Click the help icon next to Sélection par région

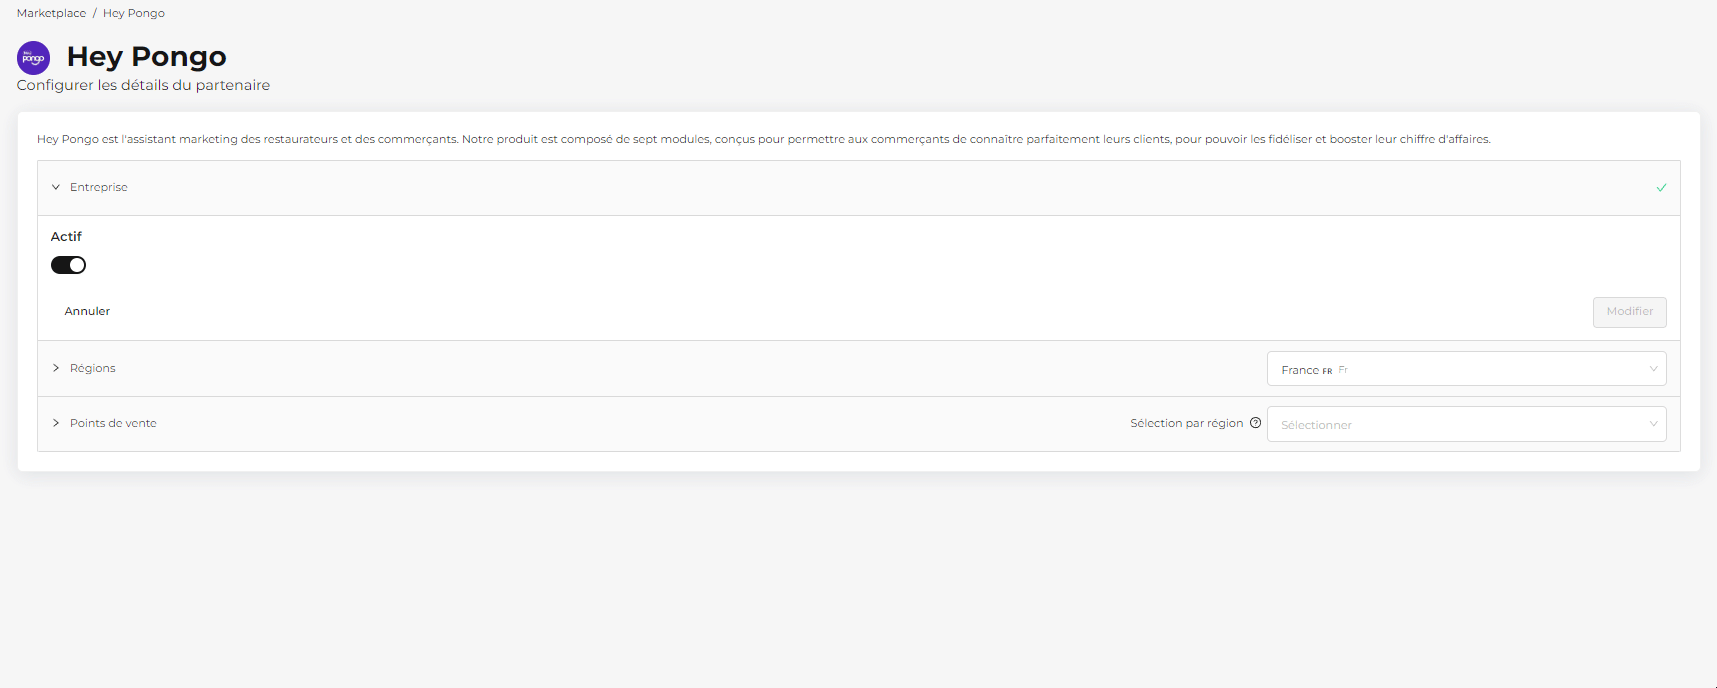point(1256,423)
